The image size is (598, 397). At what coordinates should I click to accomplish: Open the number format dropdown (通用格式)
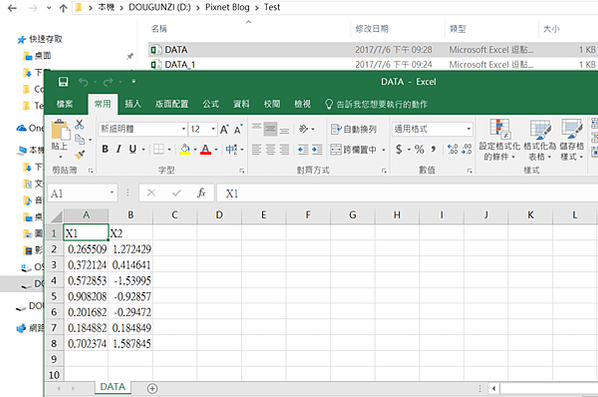pyautogui.click(x=432, y=129)
